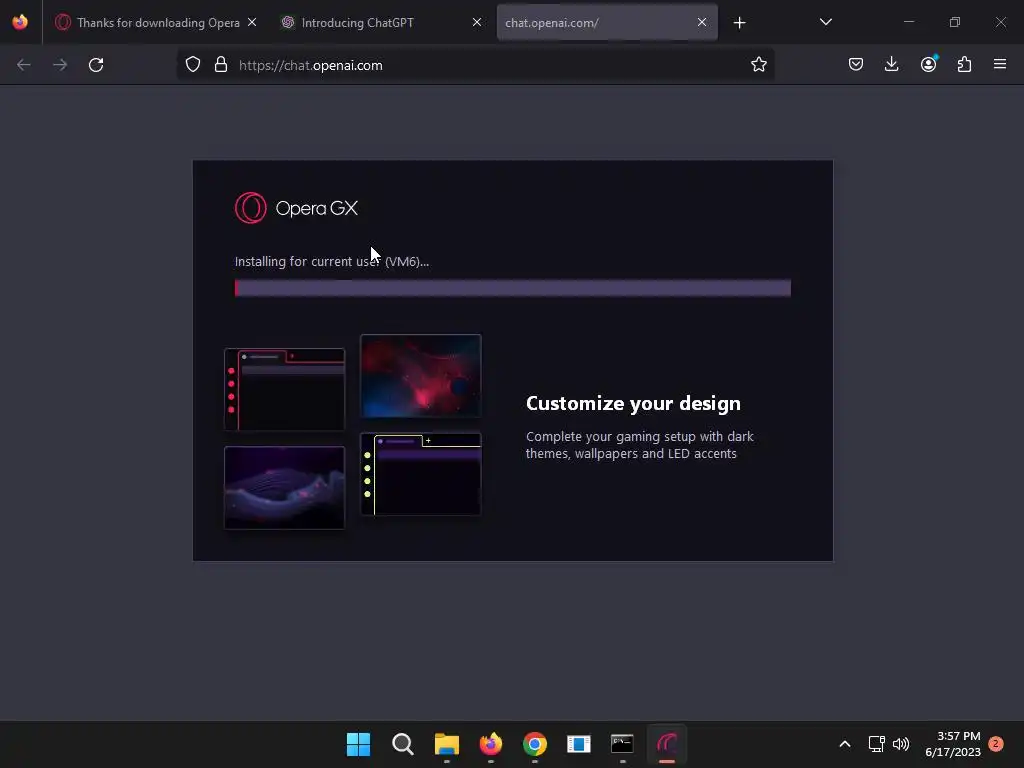This screenshot has width=1024, height=768.
Task: Open the Firefox hamburger application menu
Action: [x=1000, y=65]
